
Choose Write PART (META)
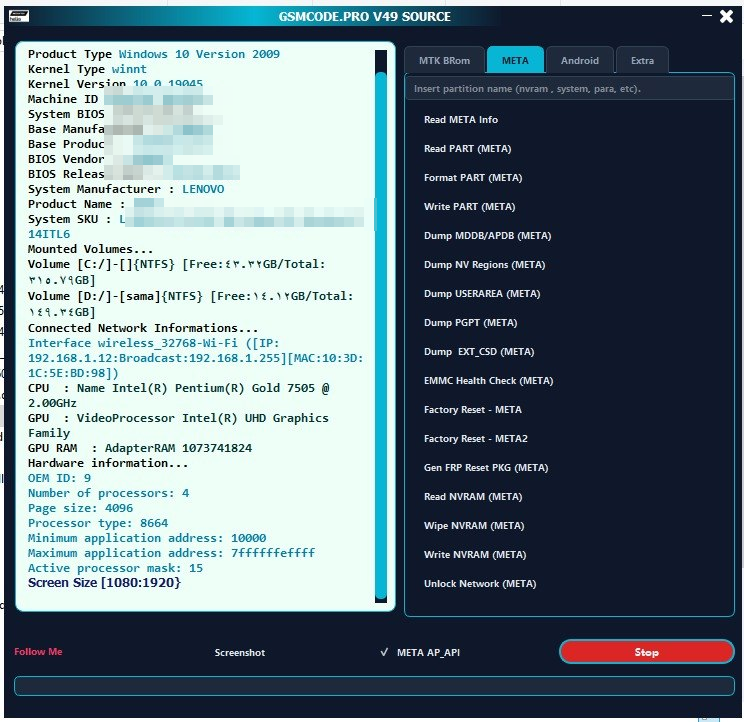tap(469, 206)
